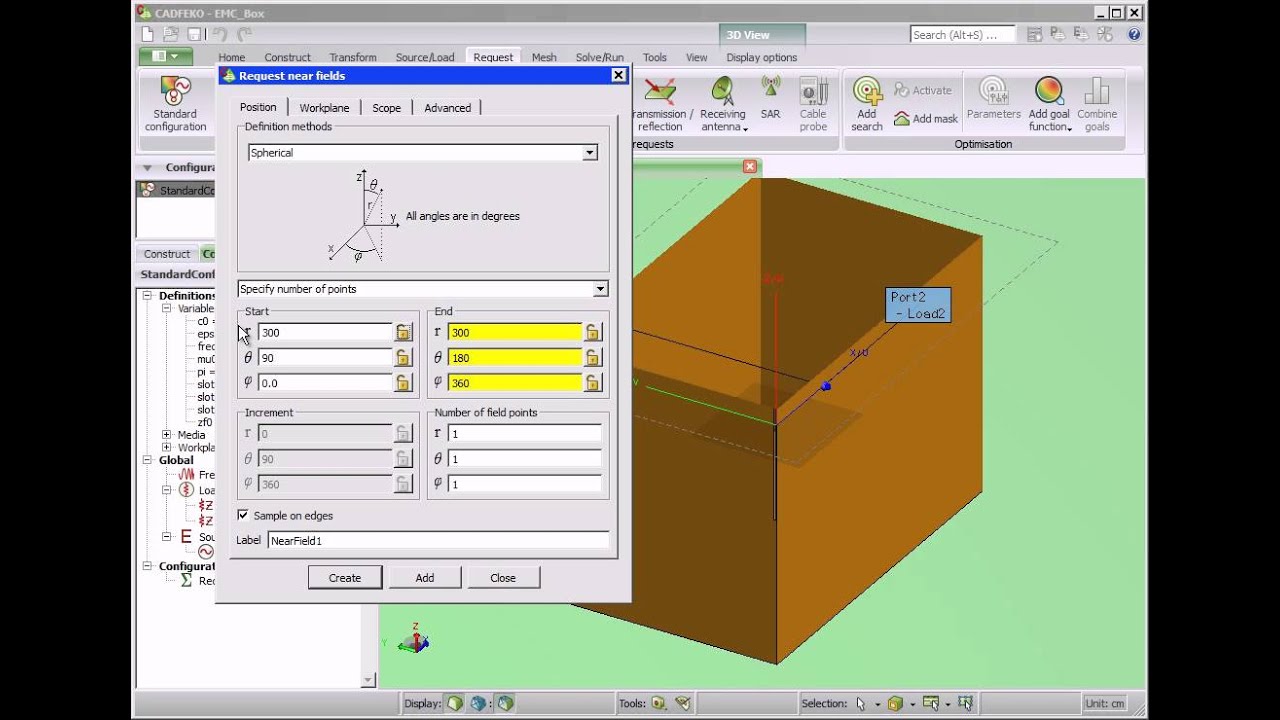This screenshot has height=720, width=1280.
Task: Click the Undo arrow
Action: [221, 34]
